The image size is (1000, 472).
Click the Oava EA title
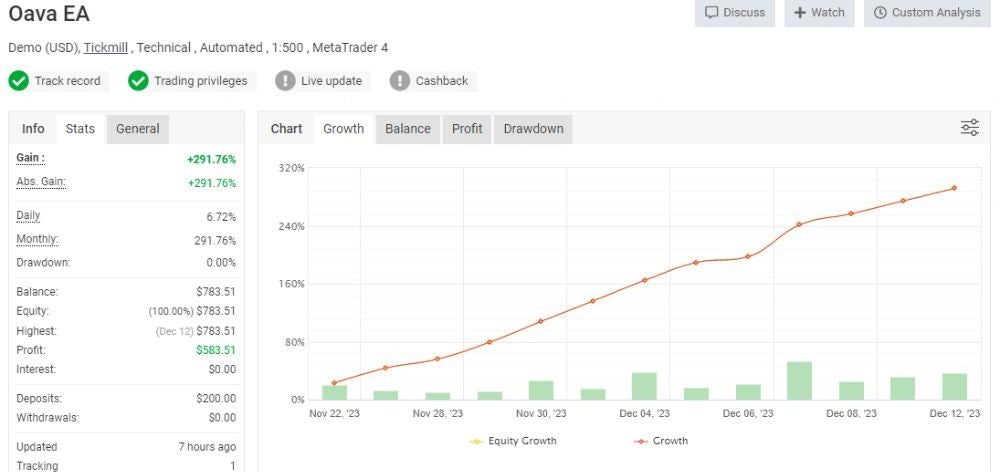[x=49, y=13]
